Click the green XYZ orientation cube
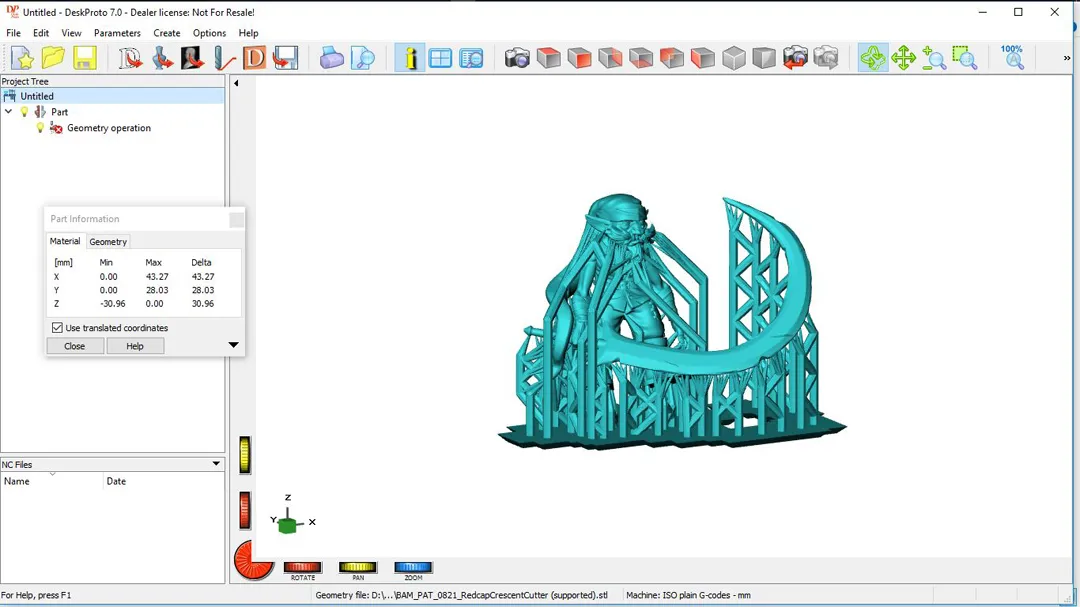Image resolution: width=1080 pixels, height=607 pixels. (x=287, y=525)
